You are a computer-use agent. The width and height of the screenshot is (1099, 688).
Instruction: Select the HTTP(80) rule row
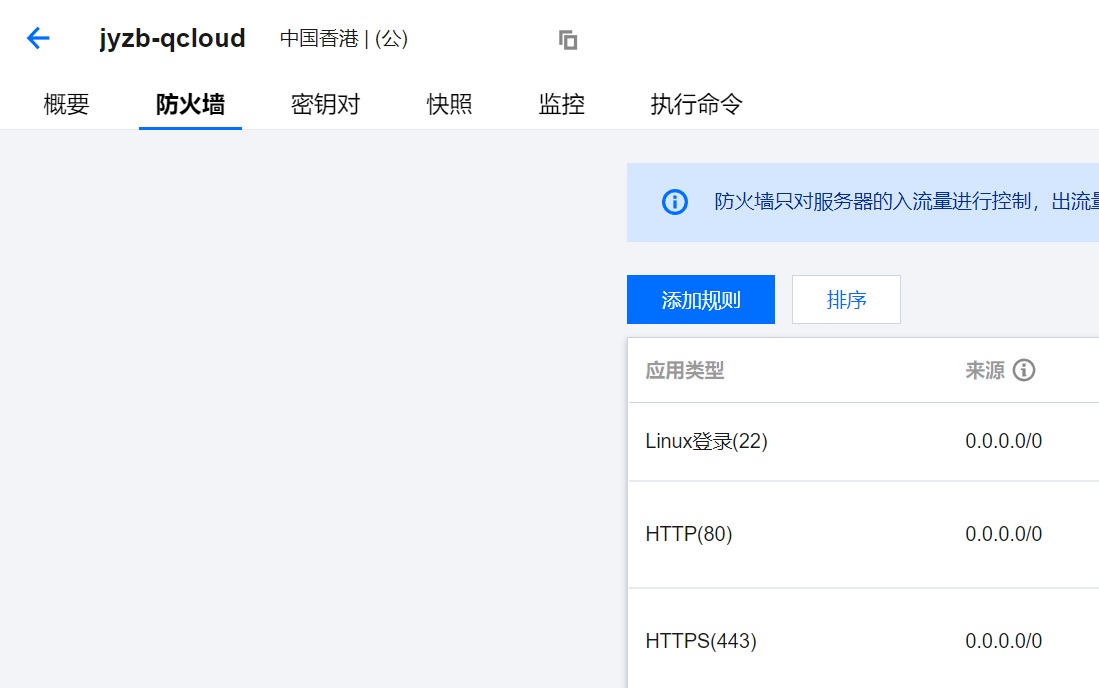[x=689, y=534]
